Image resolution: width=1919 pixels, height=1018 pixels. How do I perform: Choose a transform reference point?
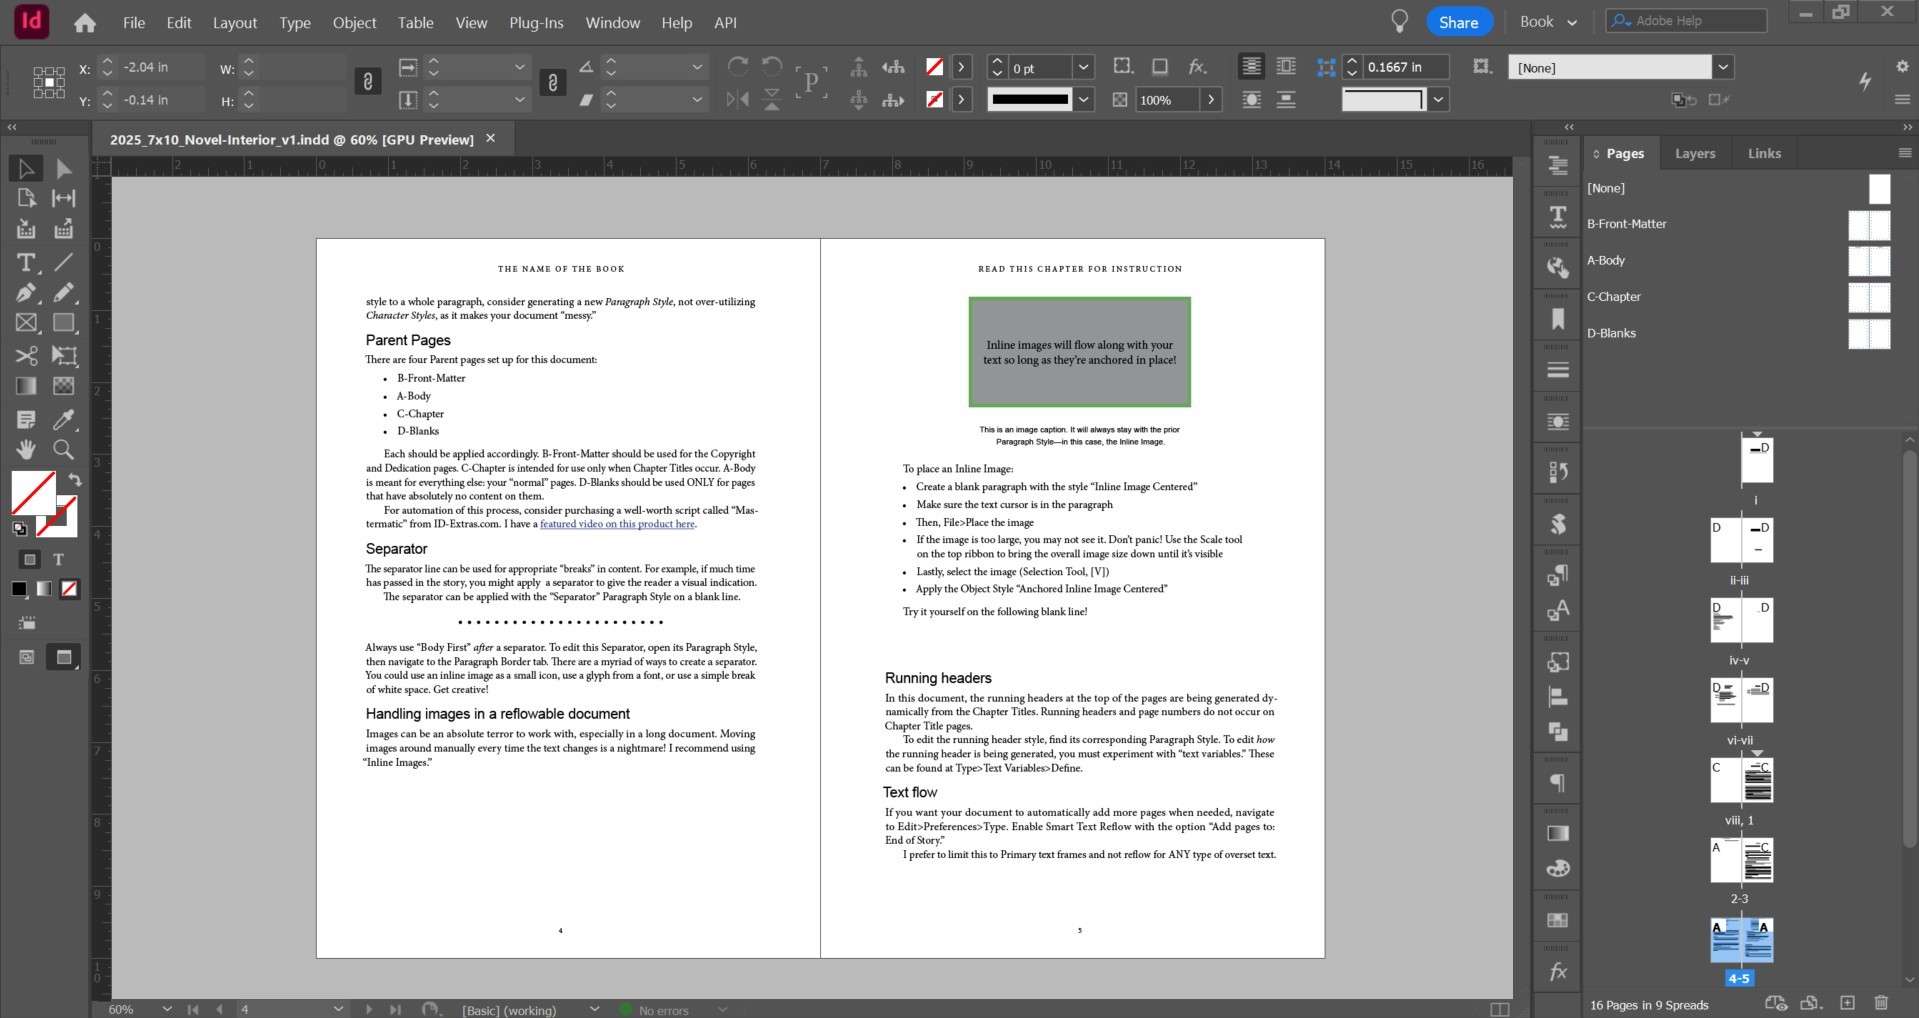click(49, 82)
